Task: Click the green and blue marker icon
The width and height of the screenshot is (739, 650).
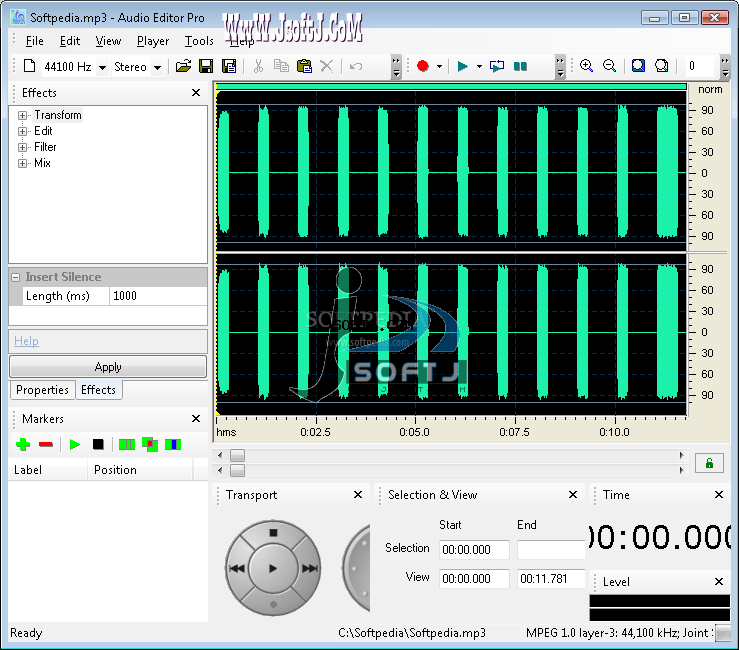Action: click(173, 444)
